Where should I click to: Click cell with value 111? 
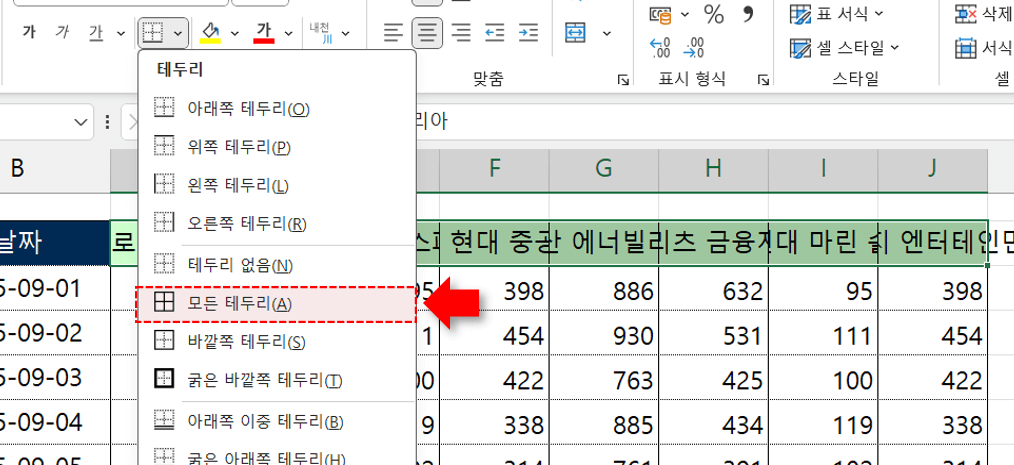(x=823, y=334)
